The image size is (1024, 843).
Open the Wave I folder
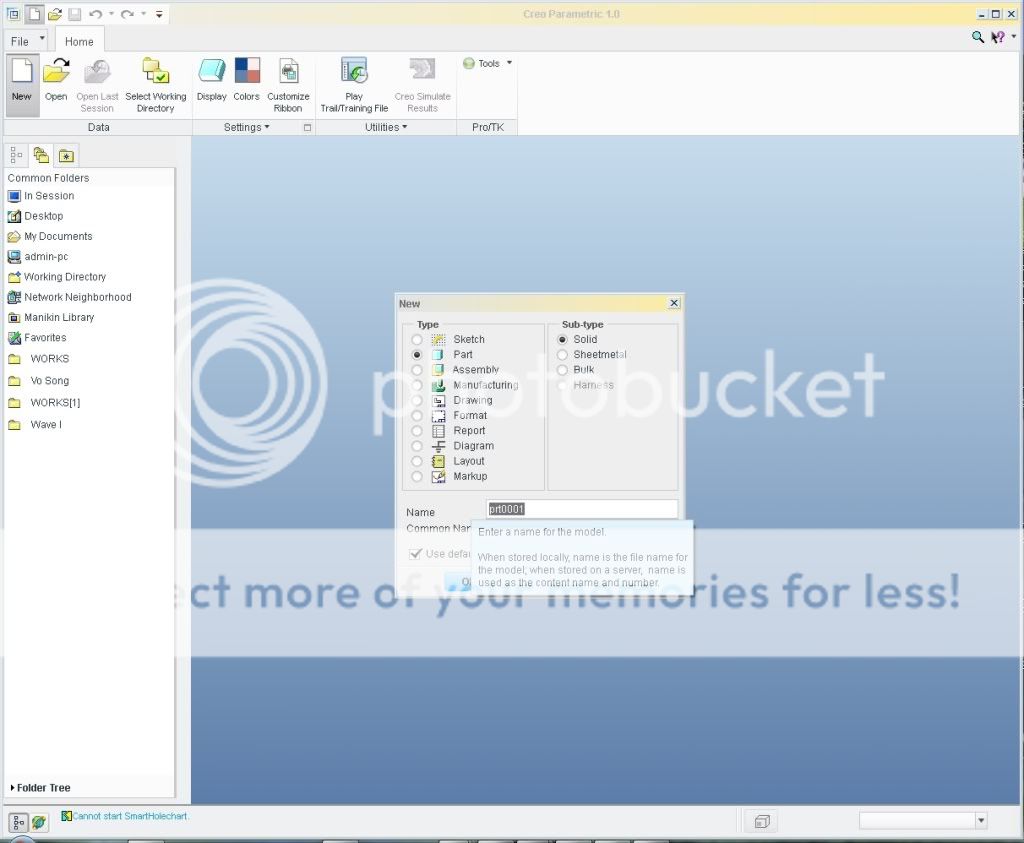(35, 424)
